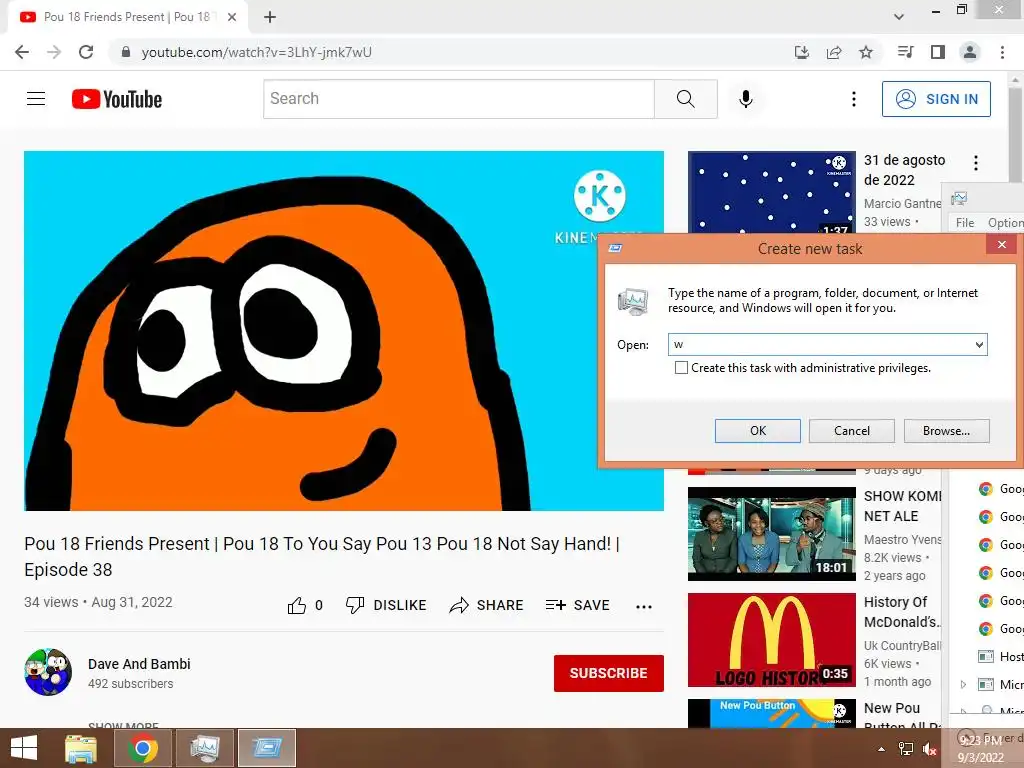1024x768 pixels.
Task: Open Dave And Bambi channel avatar
Action: tap(48, 672)
